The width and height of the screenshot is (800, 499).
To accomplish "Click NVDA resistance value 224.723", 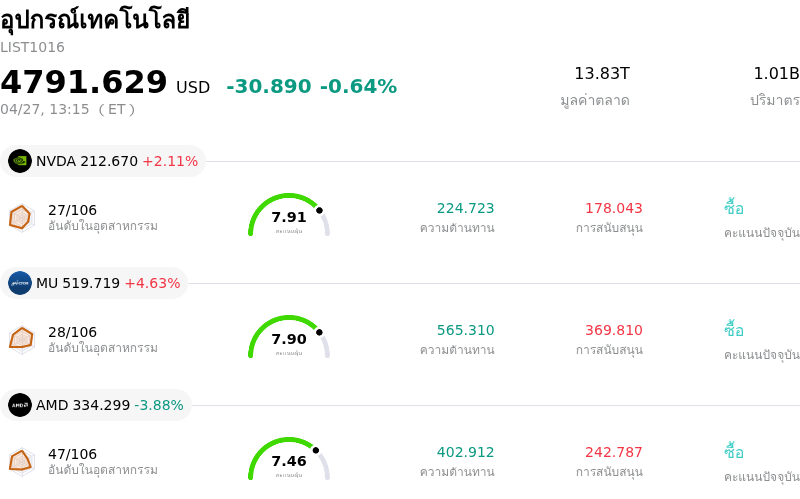I will click(465, 208).
